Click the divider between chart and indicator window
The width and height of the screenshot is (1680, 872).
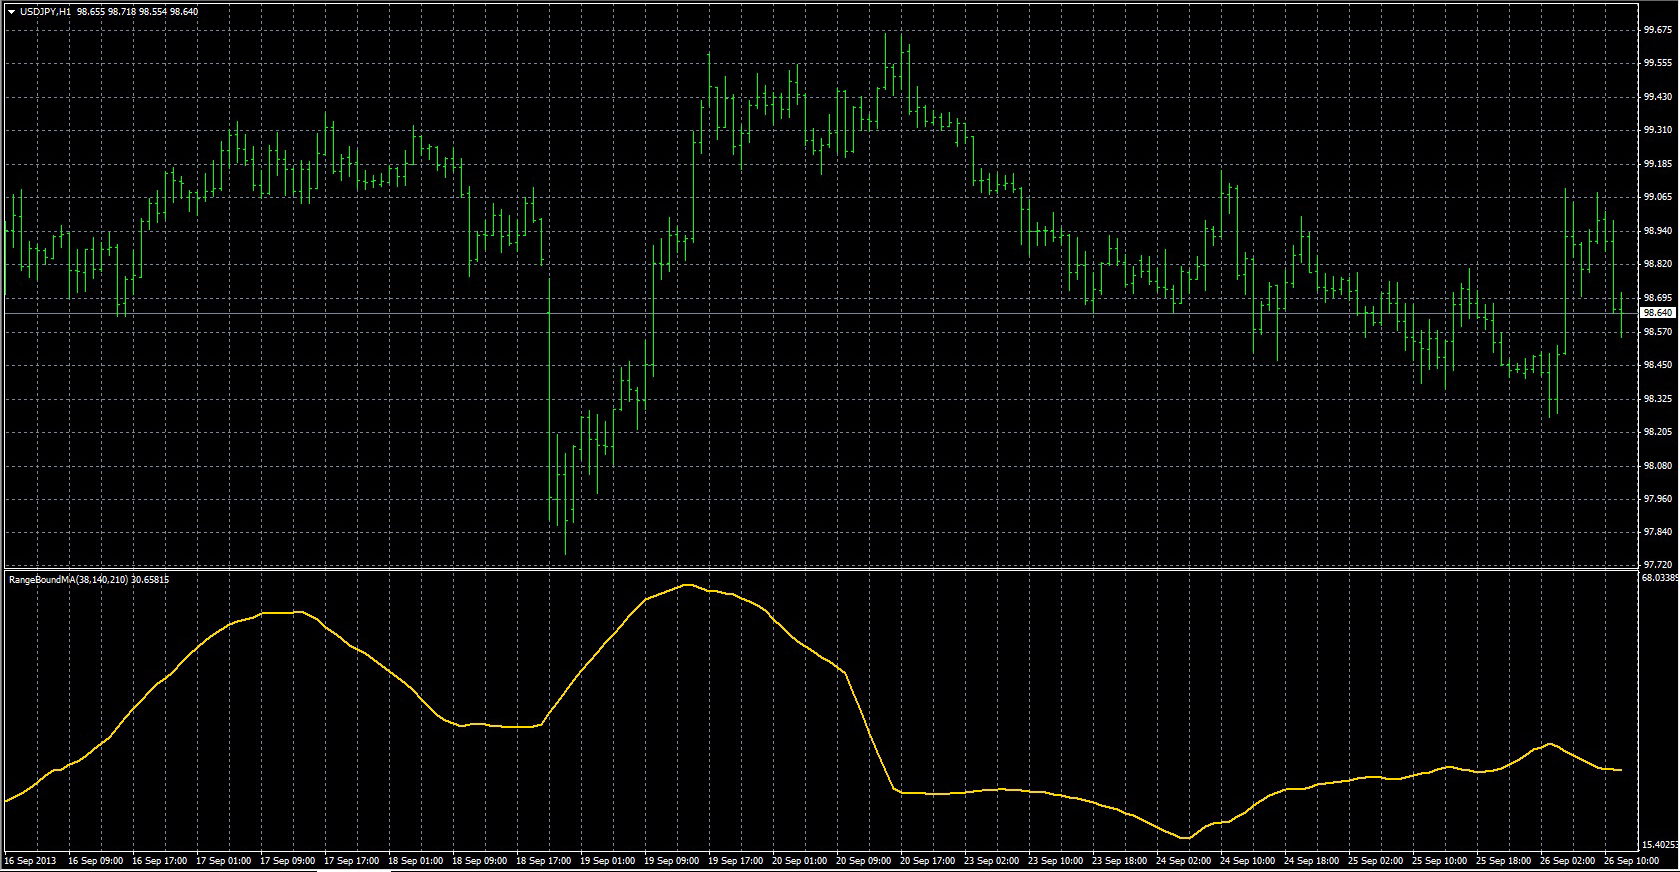[x=800, y=570]
